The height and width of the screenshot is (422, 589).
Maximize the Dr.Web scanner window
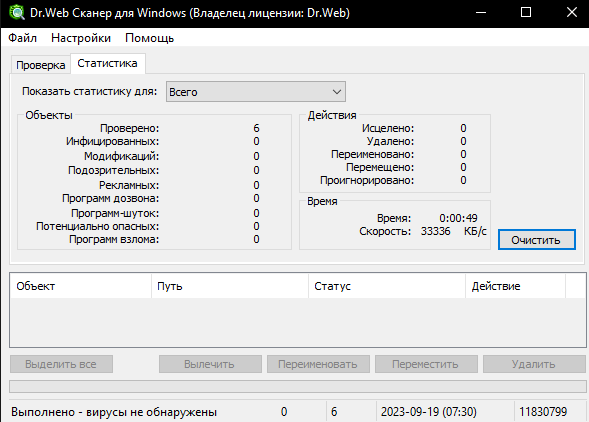pyautogui.click(x=526, y=12)
